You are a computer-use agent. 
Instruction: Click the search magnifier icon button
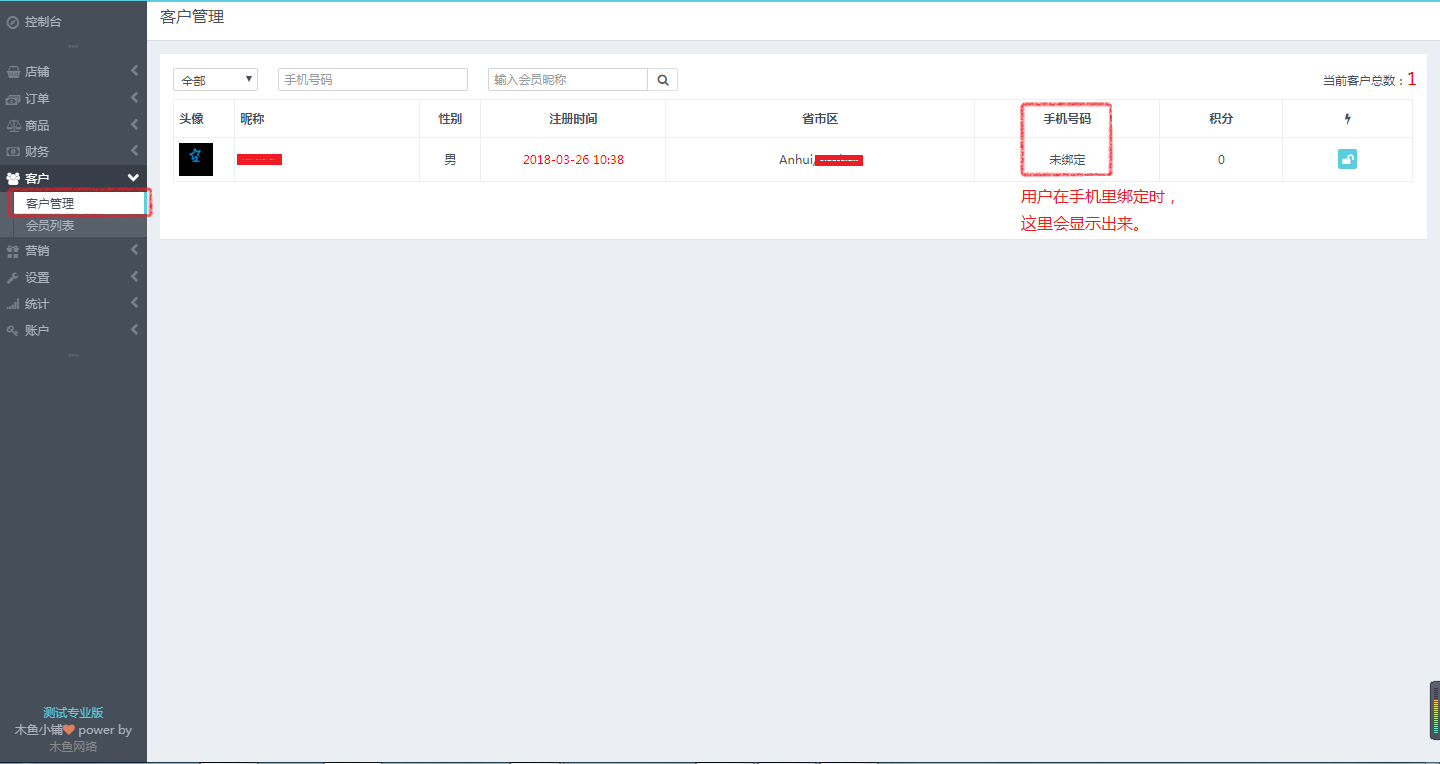(x=662, y=80)
